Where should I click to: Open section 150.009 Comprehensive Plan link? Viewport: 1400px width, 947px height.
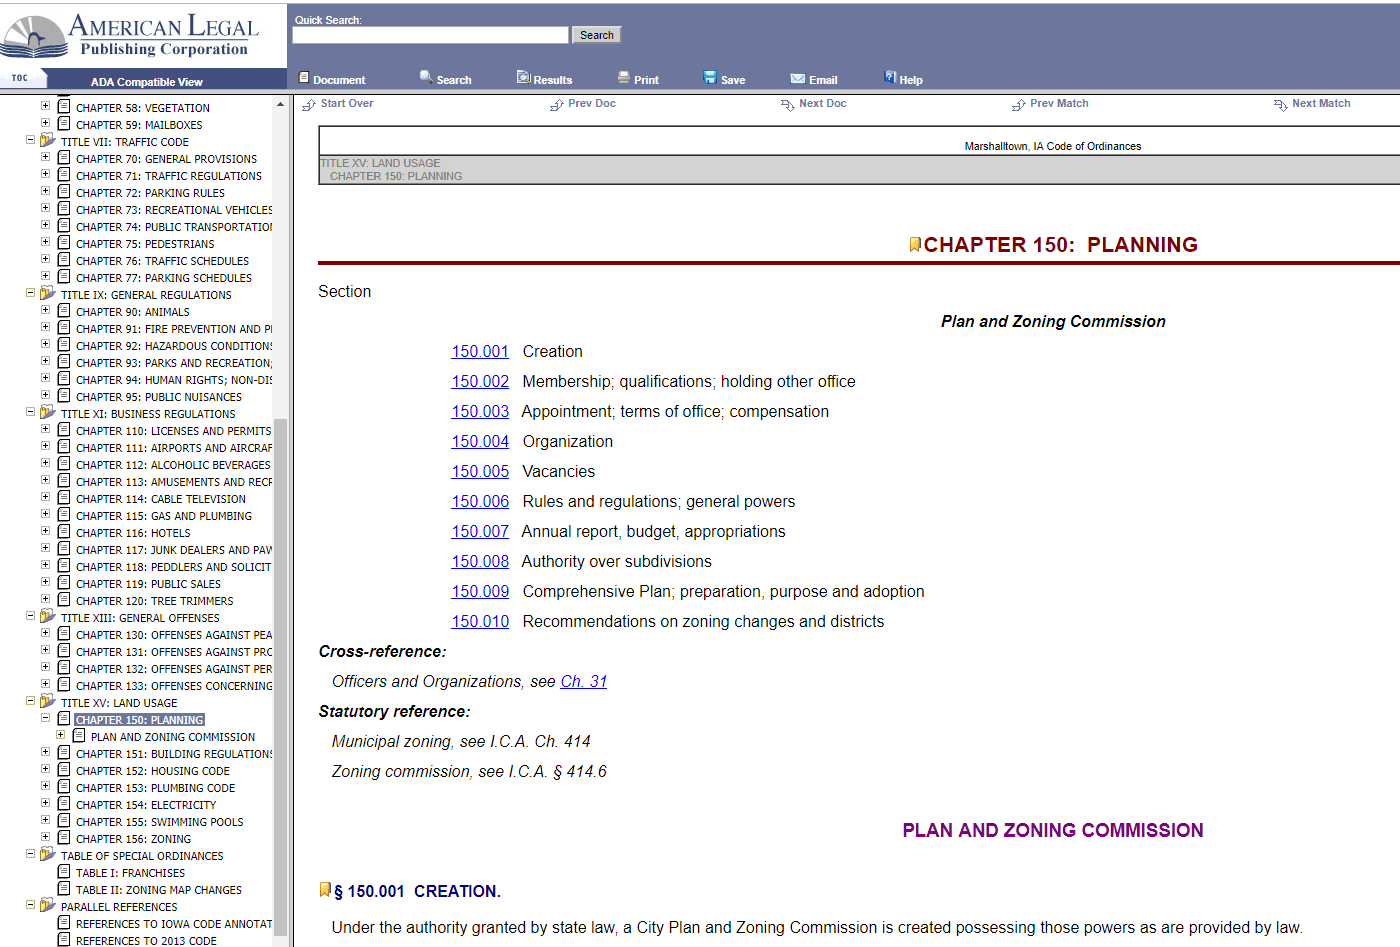[480, 591]
